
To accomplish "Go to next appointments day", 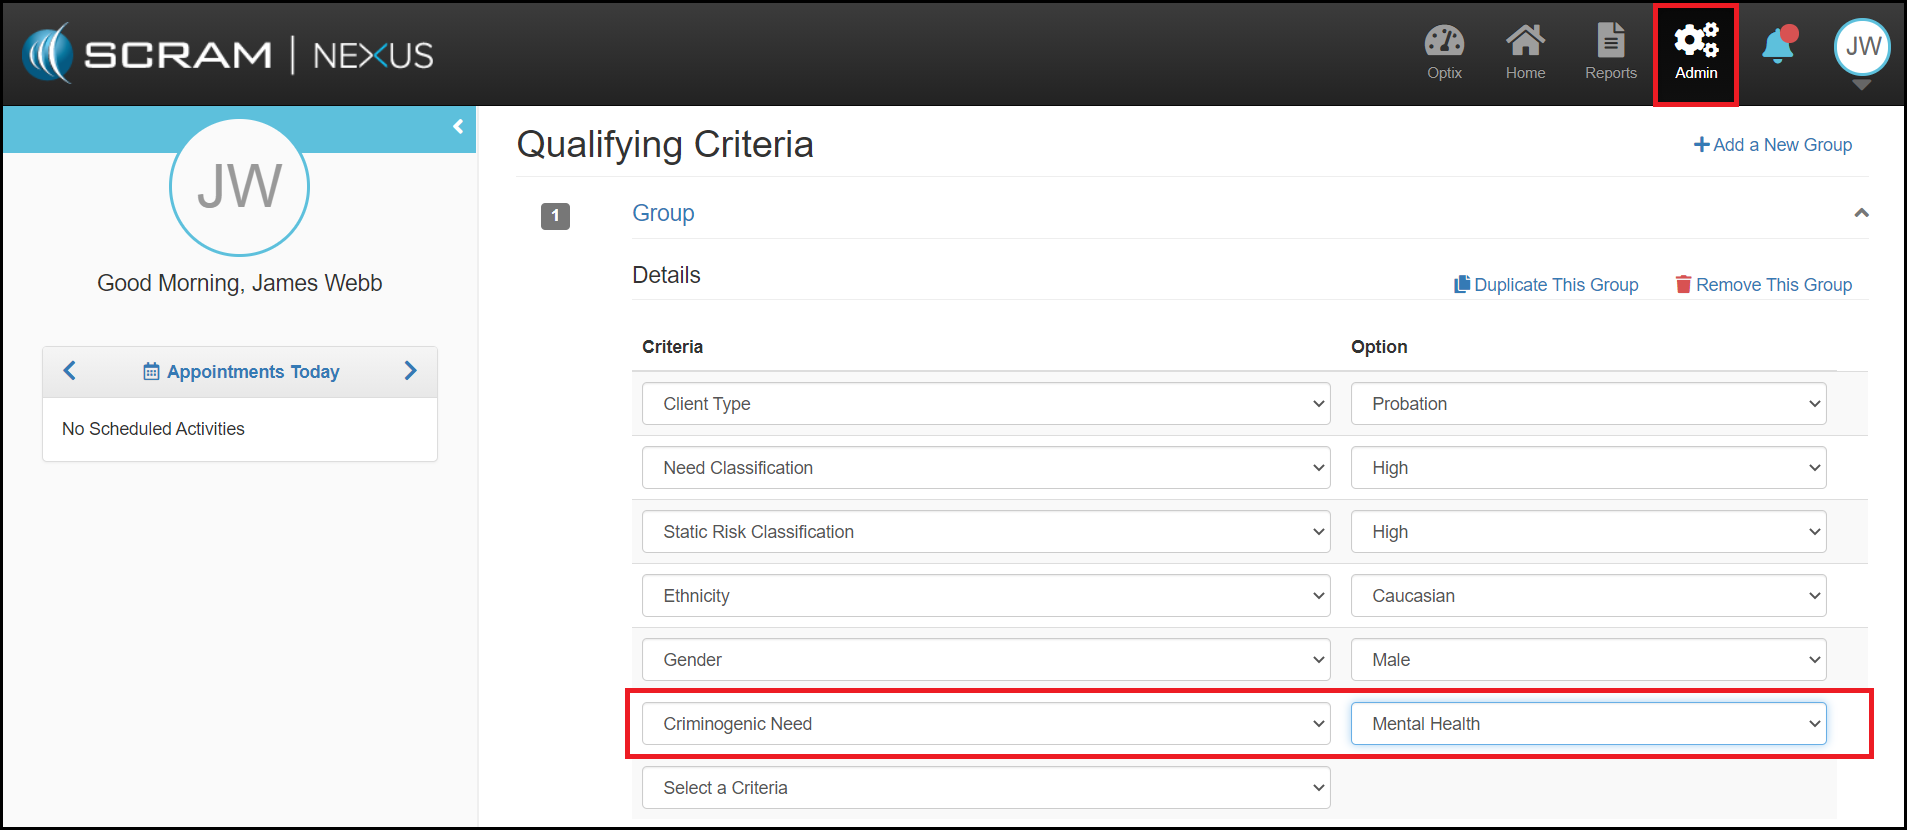I will [410, 371].
